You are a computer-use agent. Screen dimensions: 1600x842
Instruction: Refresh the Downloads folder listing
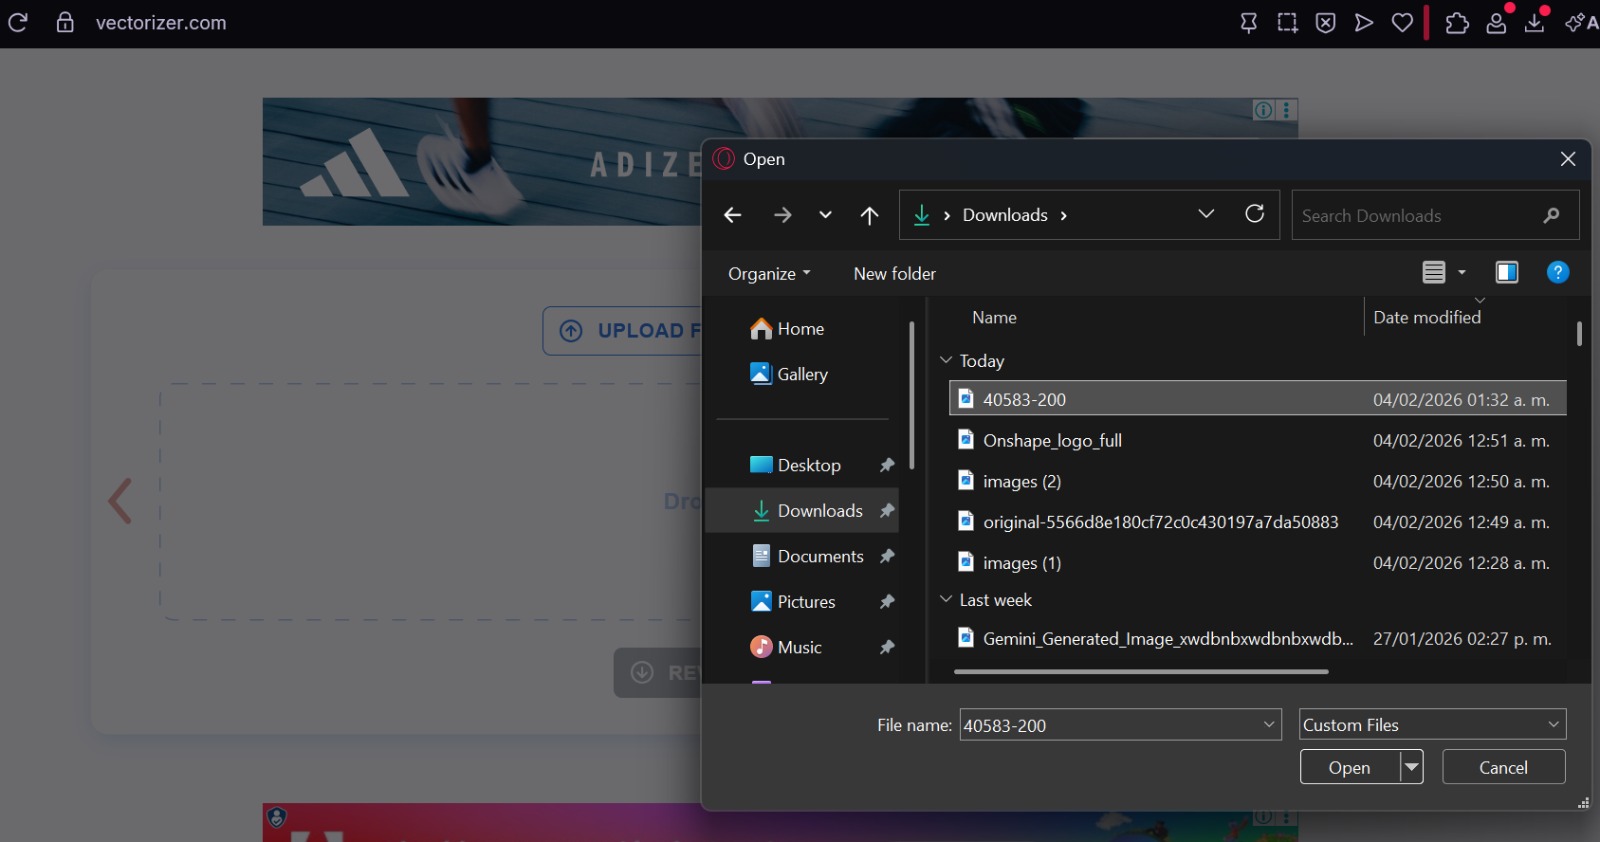(1255, 214)
